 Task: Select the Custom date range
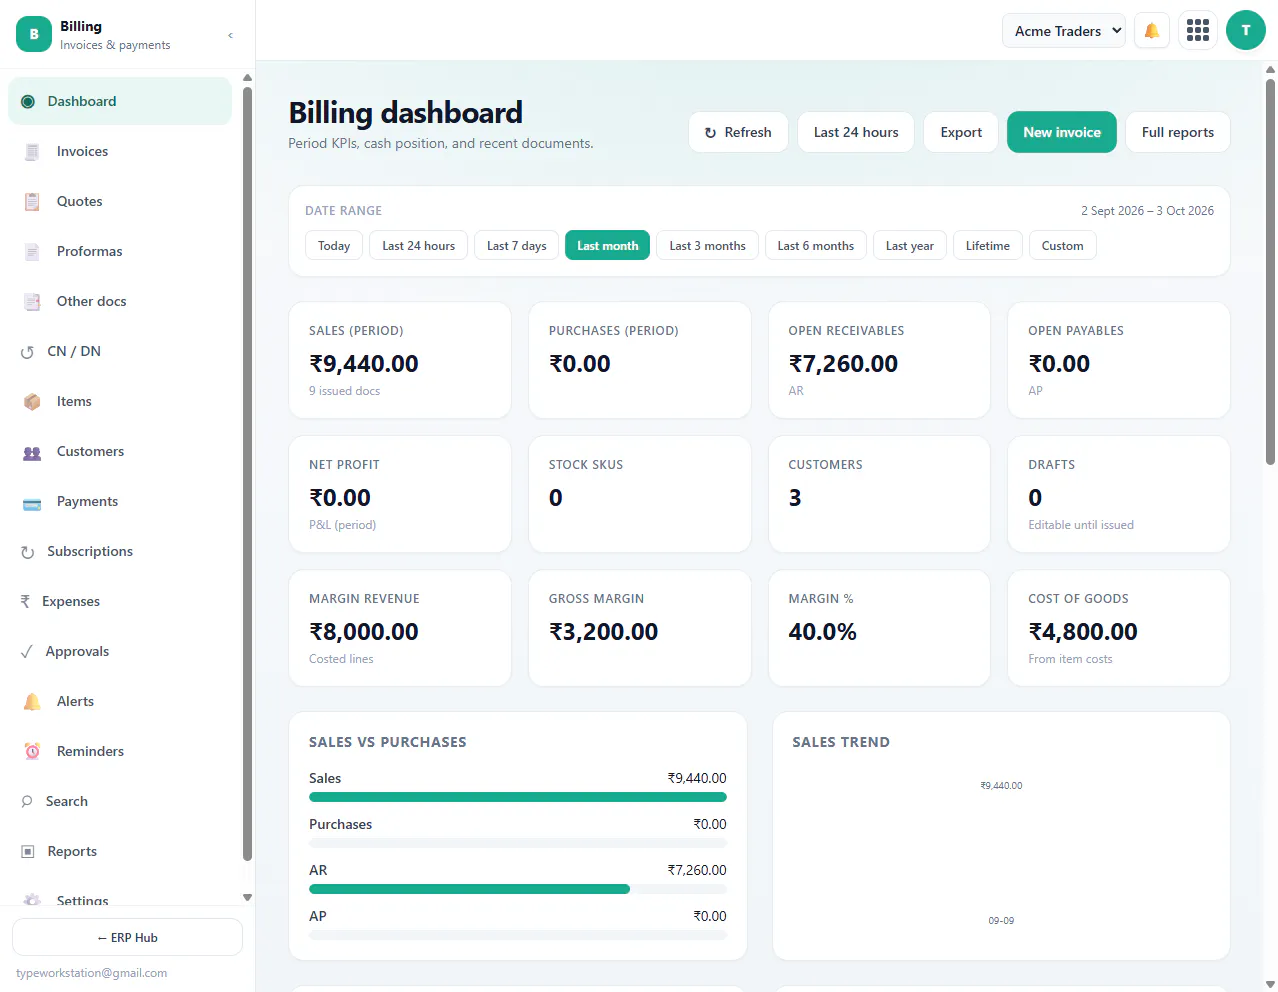point(1063,246)
